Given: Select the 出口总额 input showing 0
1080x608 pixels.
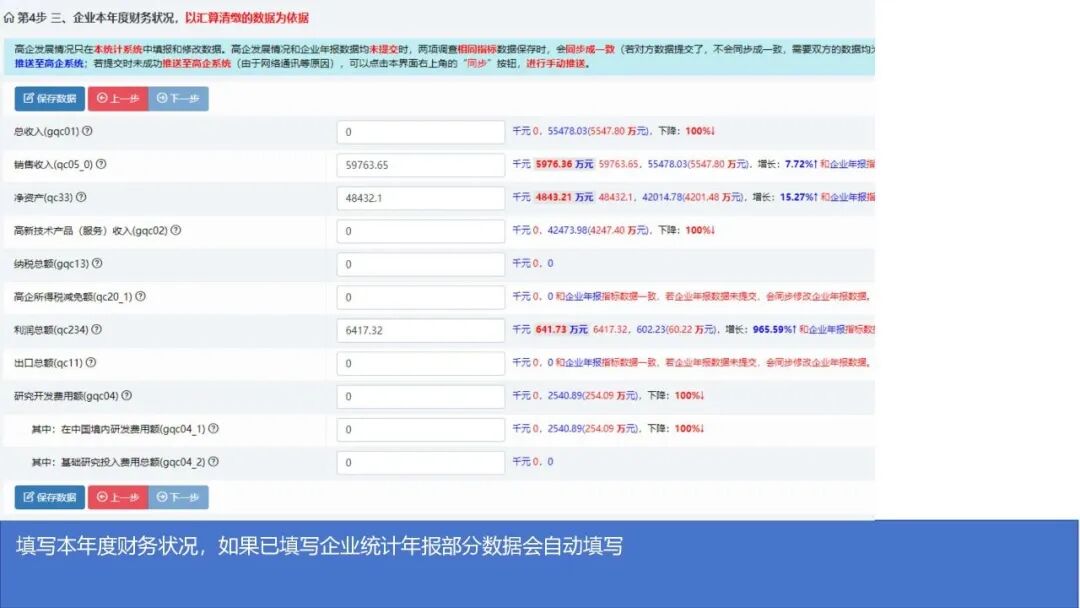Looking at the screenshot, I should tap(420, 362).
